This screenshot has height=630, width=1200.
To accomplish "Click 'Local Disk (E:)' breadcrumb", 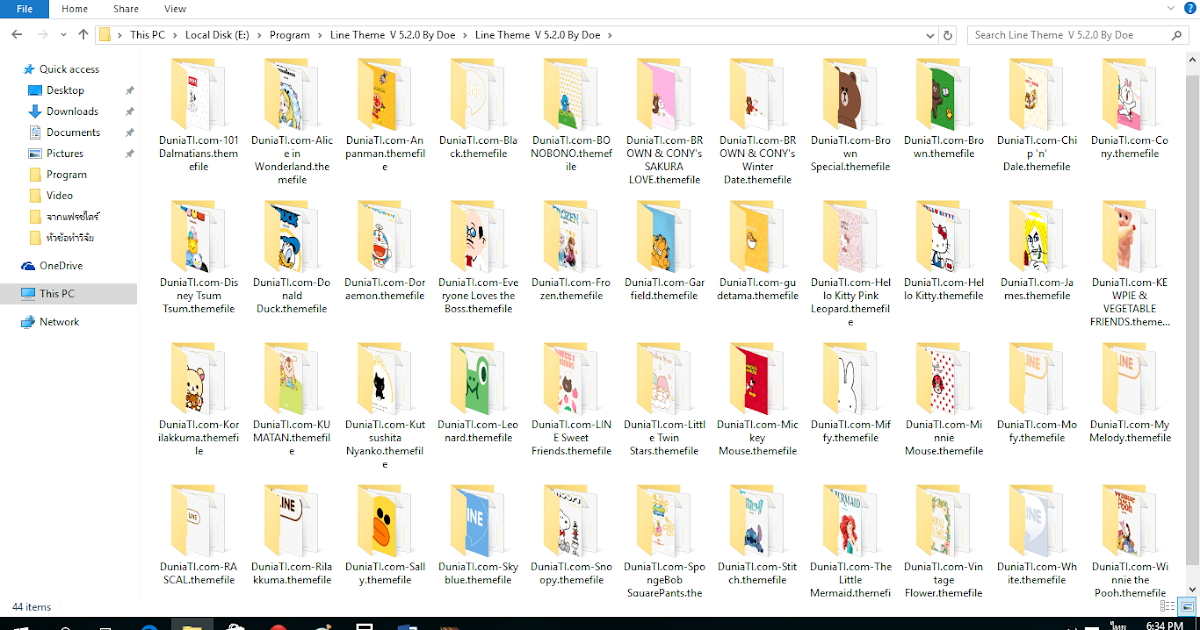I will tap(217, 35).
